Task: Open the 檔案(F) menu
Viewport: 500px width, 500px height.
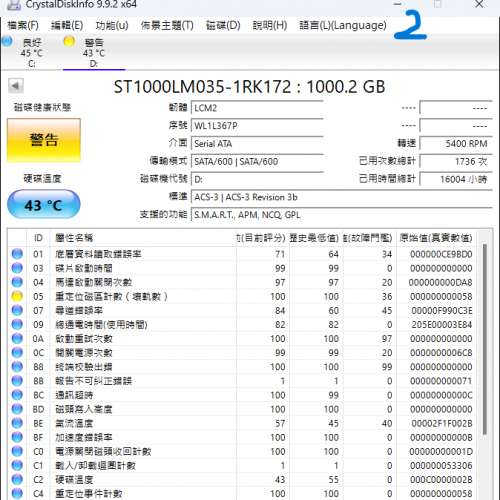Action: coord(23,25)
